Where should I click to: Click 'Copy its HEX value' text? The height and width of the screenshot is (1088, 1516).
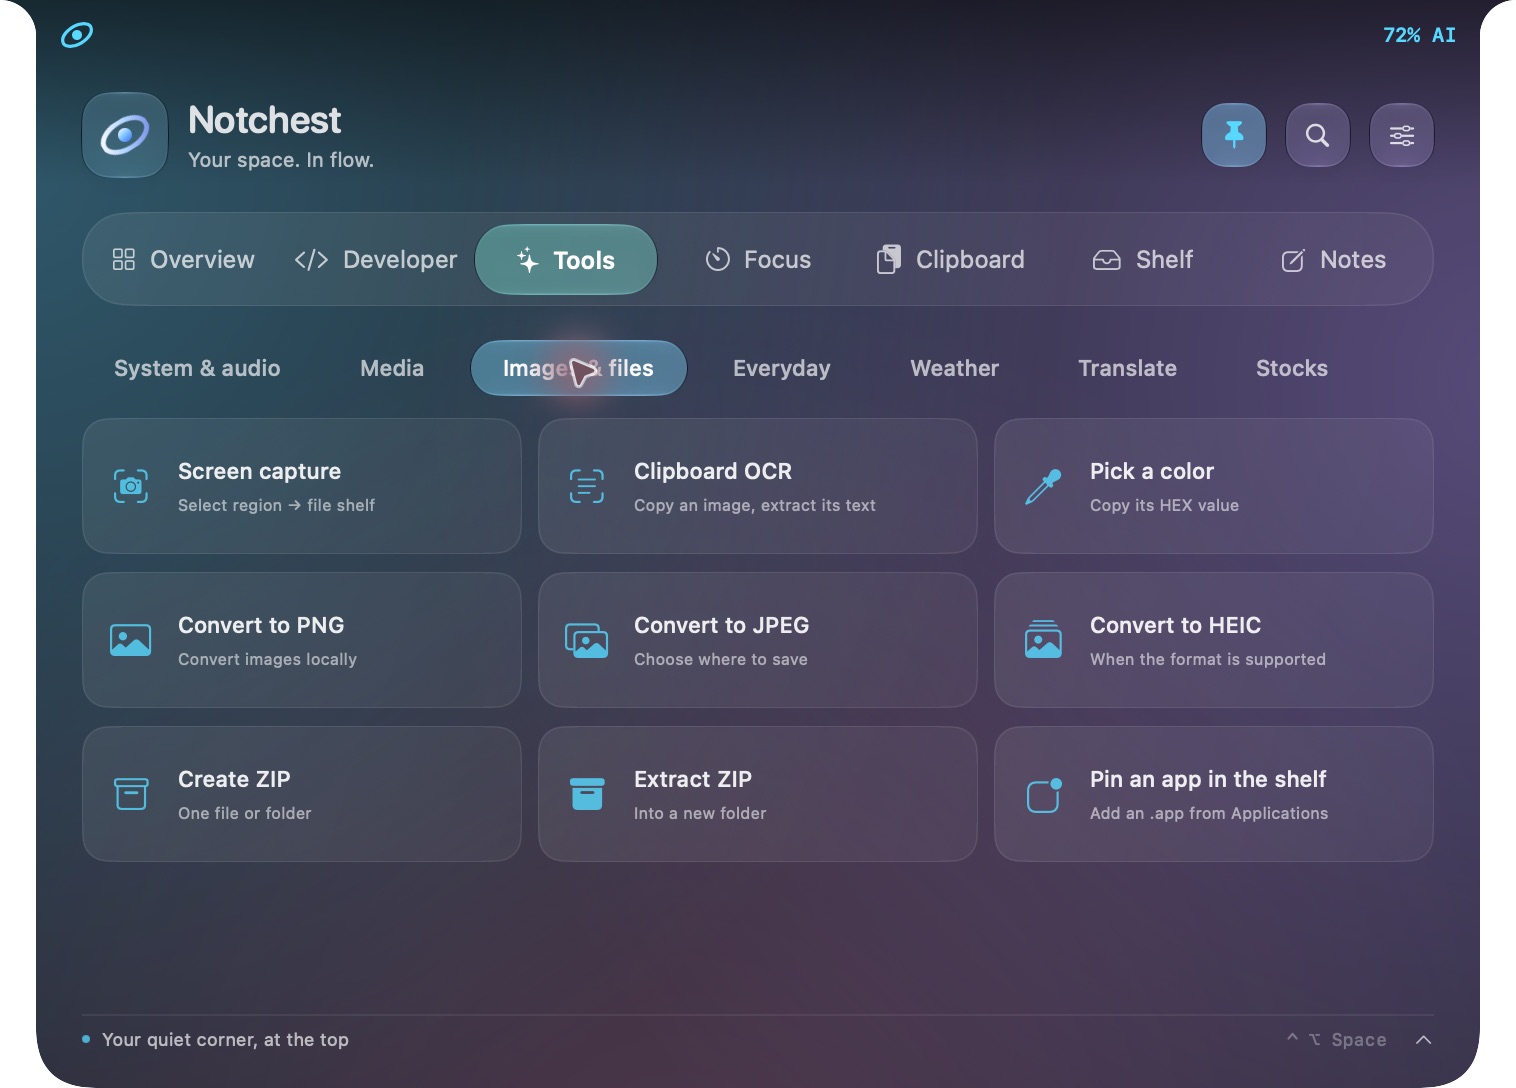coord(1164,505)
